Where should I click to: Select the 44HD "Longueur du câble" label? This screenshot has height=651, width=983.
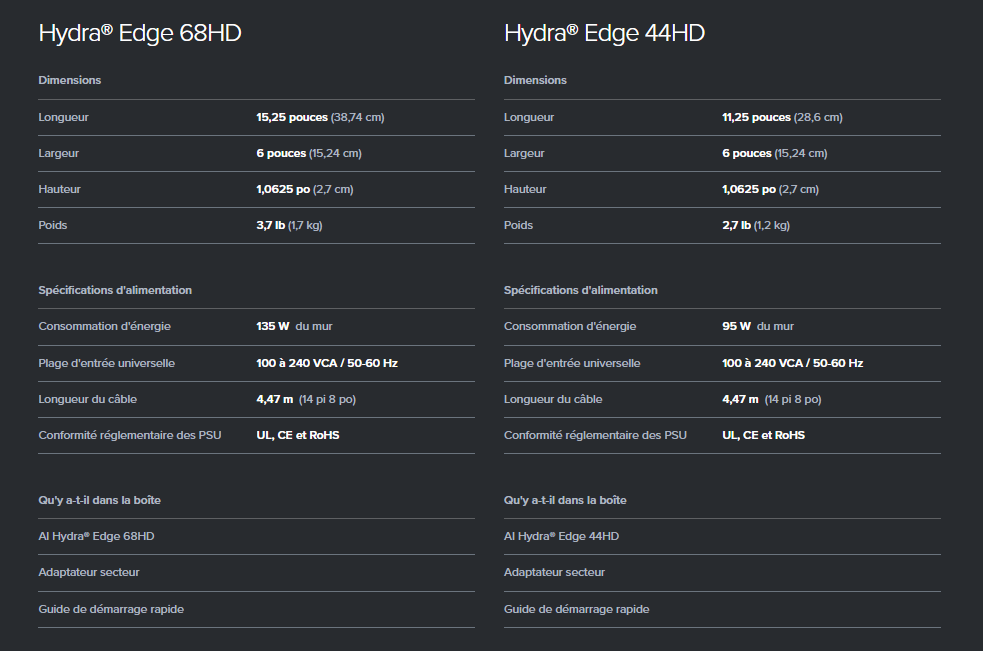(554, 399)
